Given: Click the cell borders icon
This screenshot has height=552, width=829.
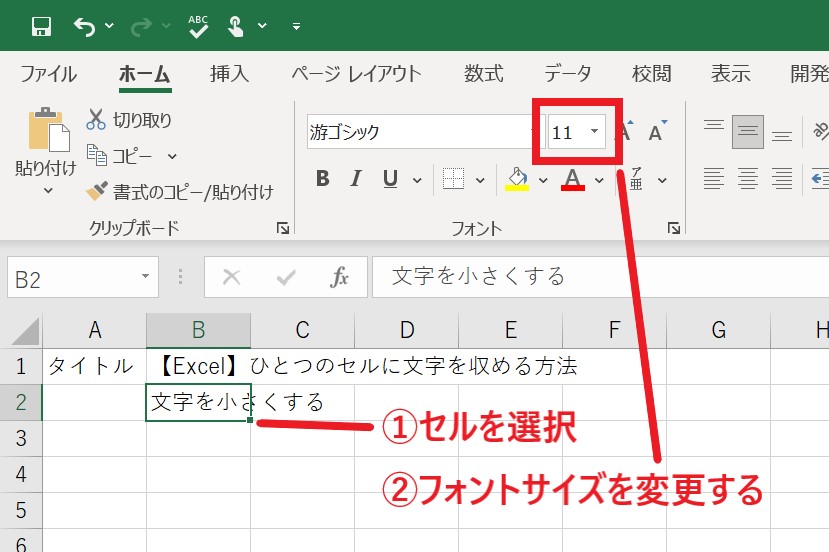Looking at the screenshot, I should [454, 179].
